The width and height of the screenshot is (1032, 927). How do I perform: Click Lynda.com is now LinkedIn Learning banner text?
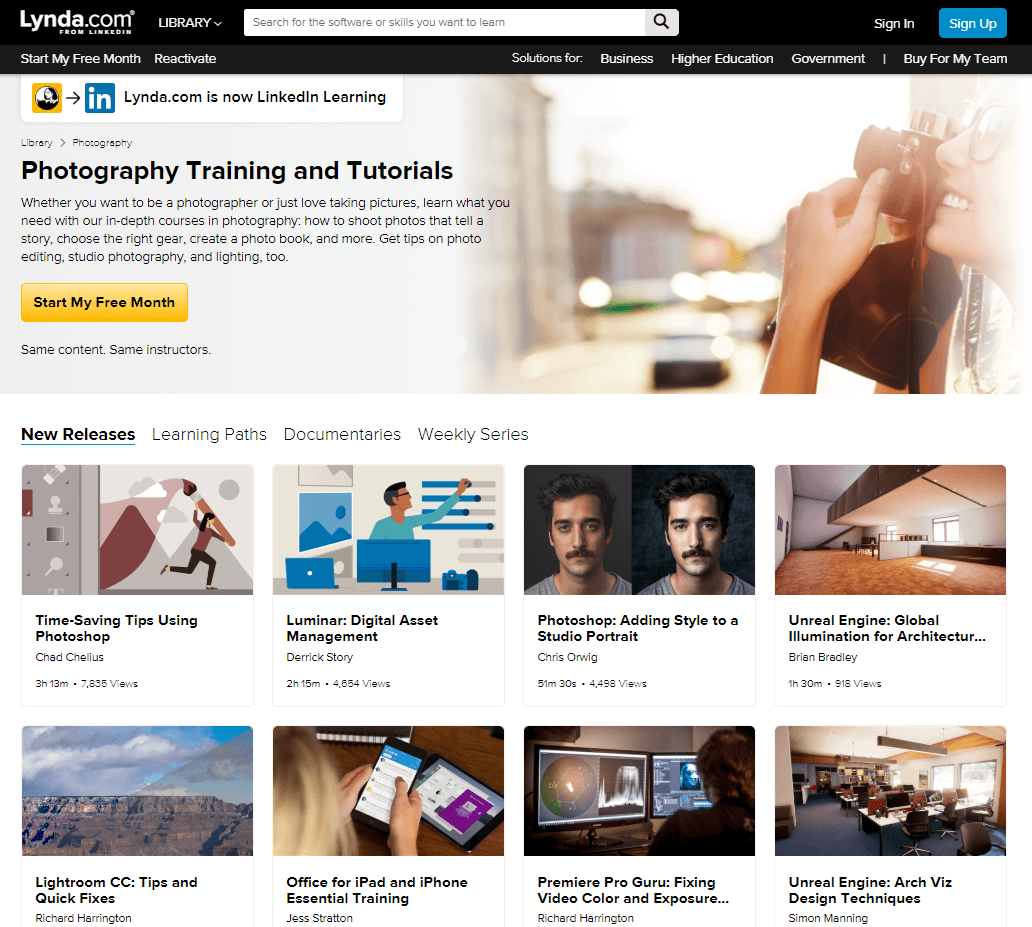pos(255,97)
